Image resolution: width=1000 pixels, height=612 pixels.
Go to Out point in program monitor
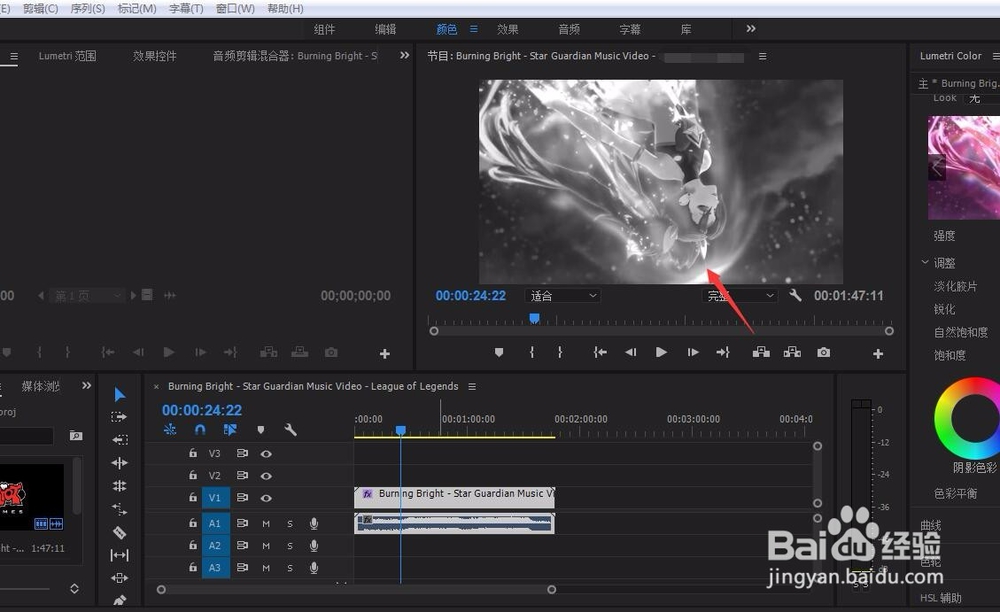(723, 352)
